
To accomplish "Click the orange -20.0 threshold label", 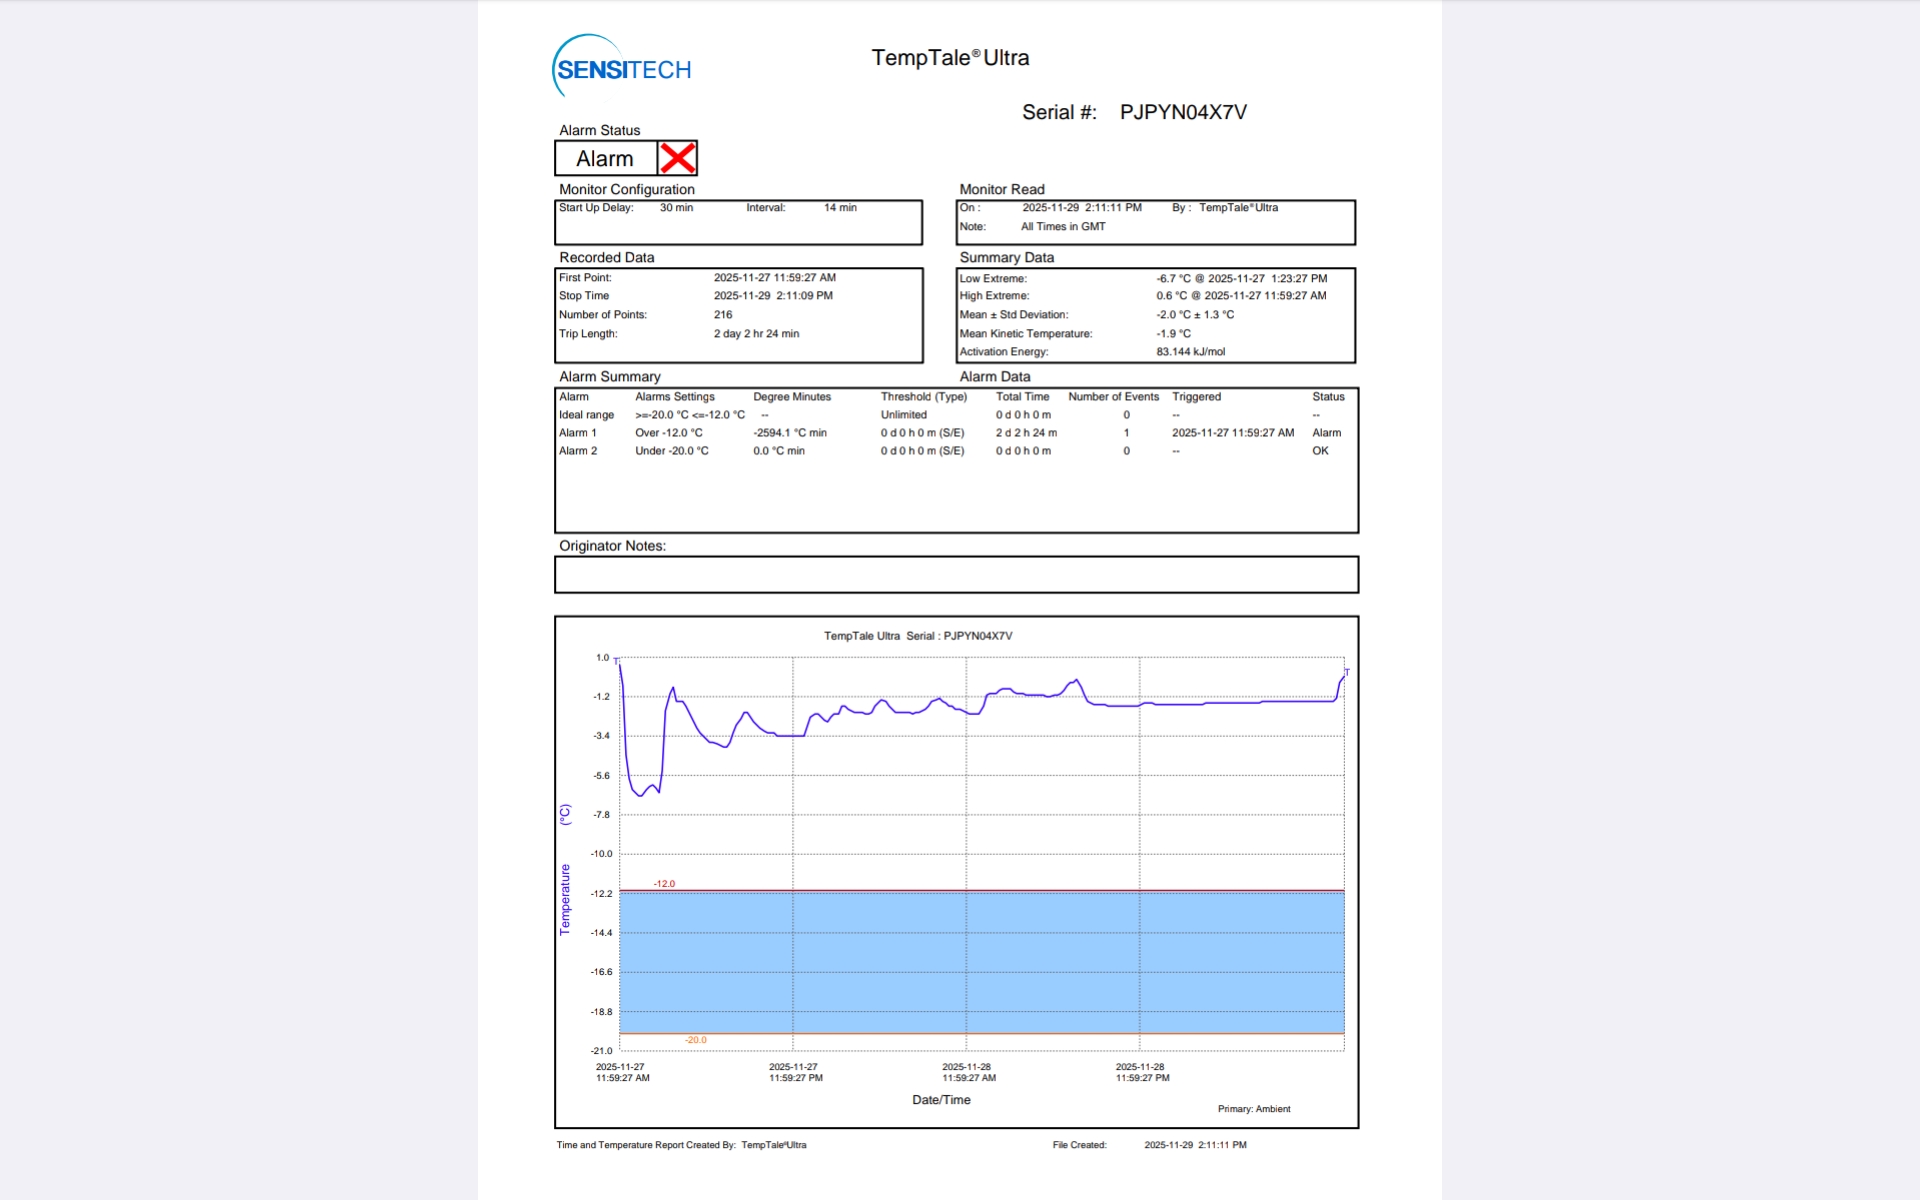I will (696, 1040).
